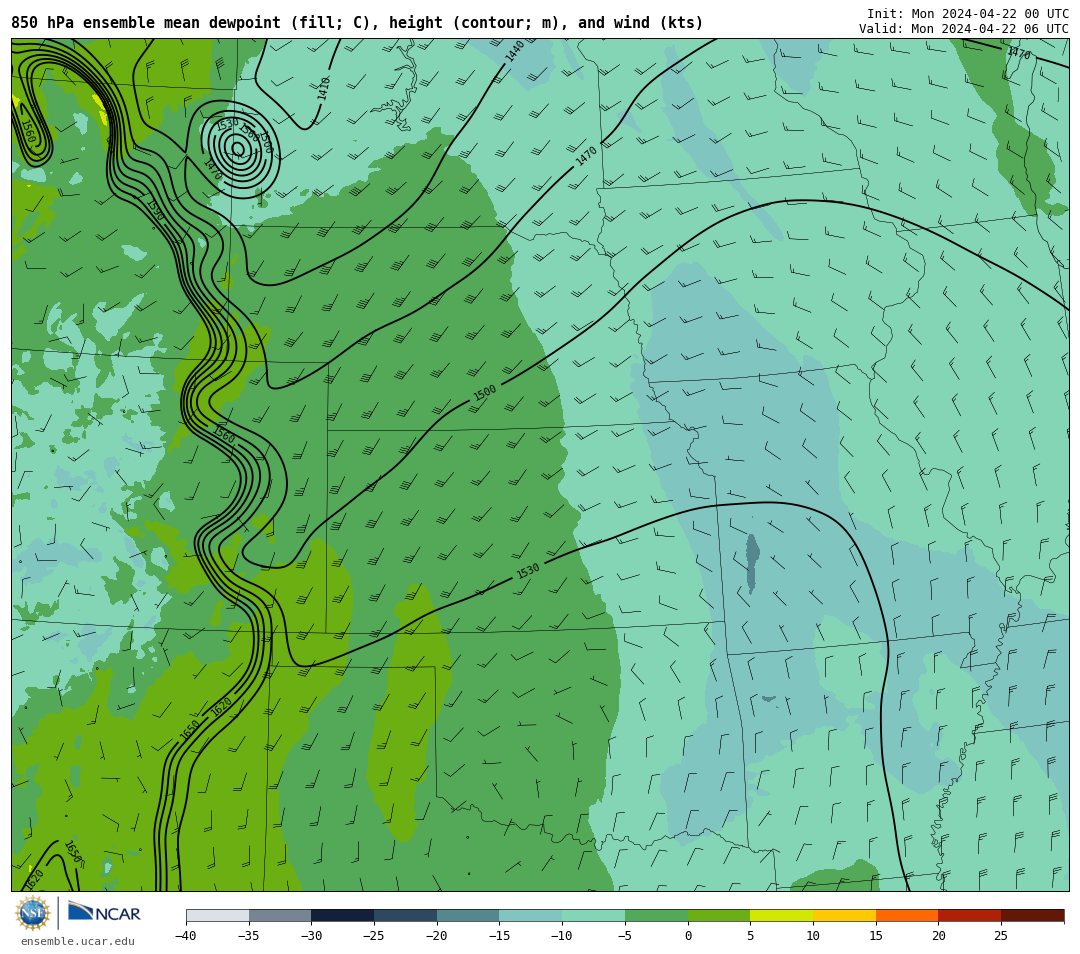Click the 20 colorbar tick label
The width and height of the screenshot is (1080, 954).
click(939, 935)
